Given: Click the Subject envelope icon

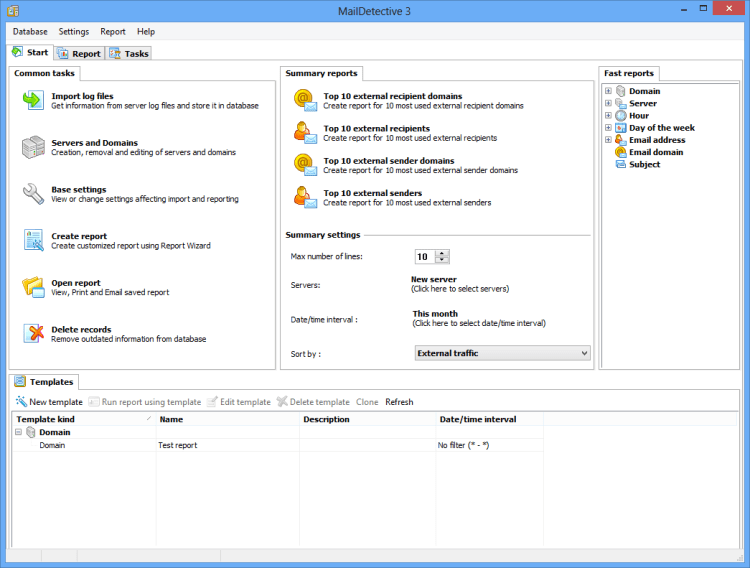Looking at the screenshot, I should pos(620,164).
